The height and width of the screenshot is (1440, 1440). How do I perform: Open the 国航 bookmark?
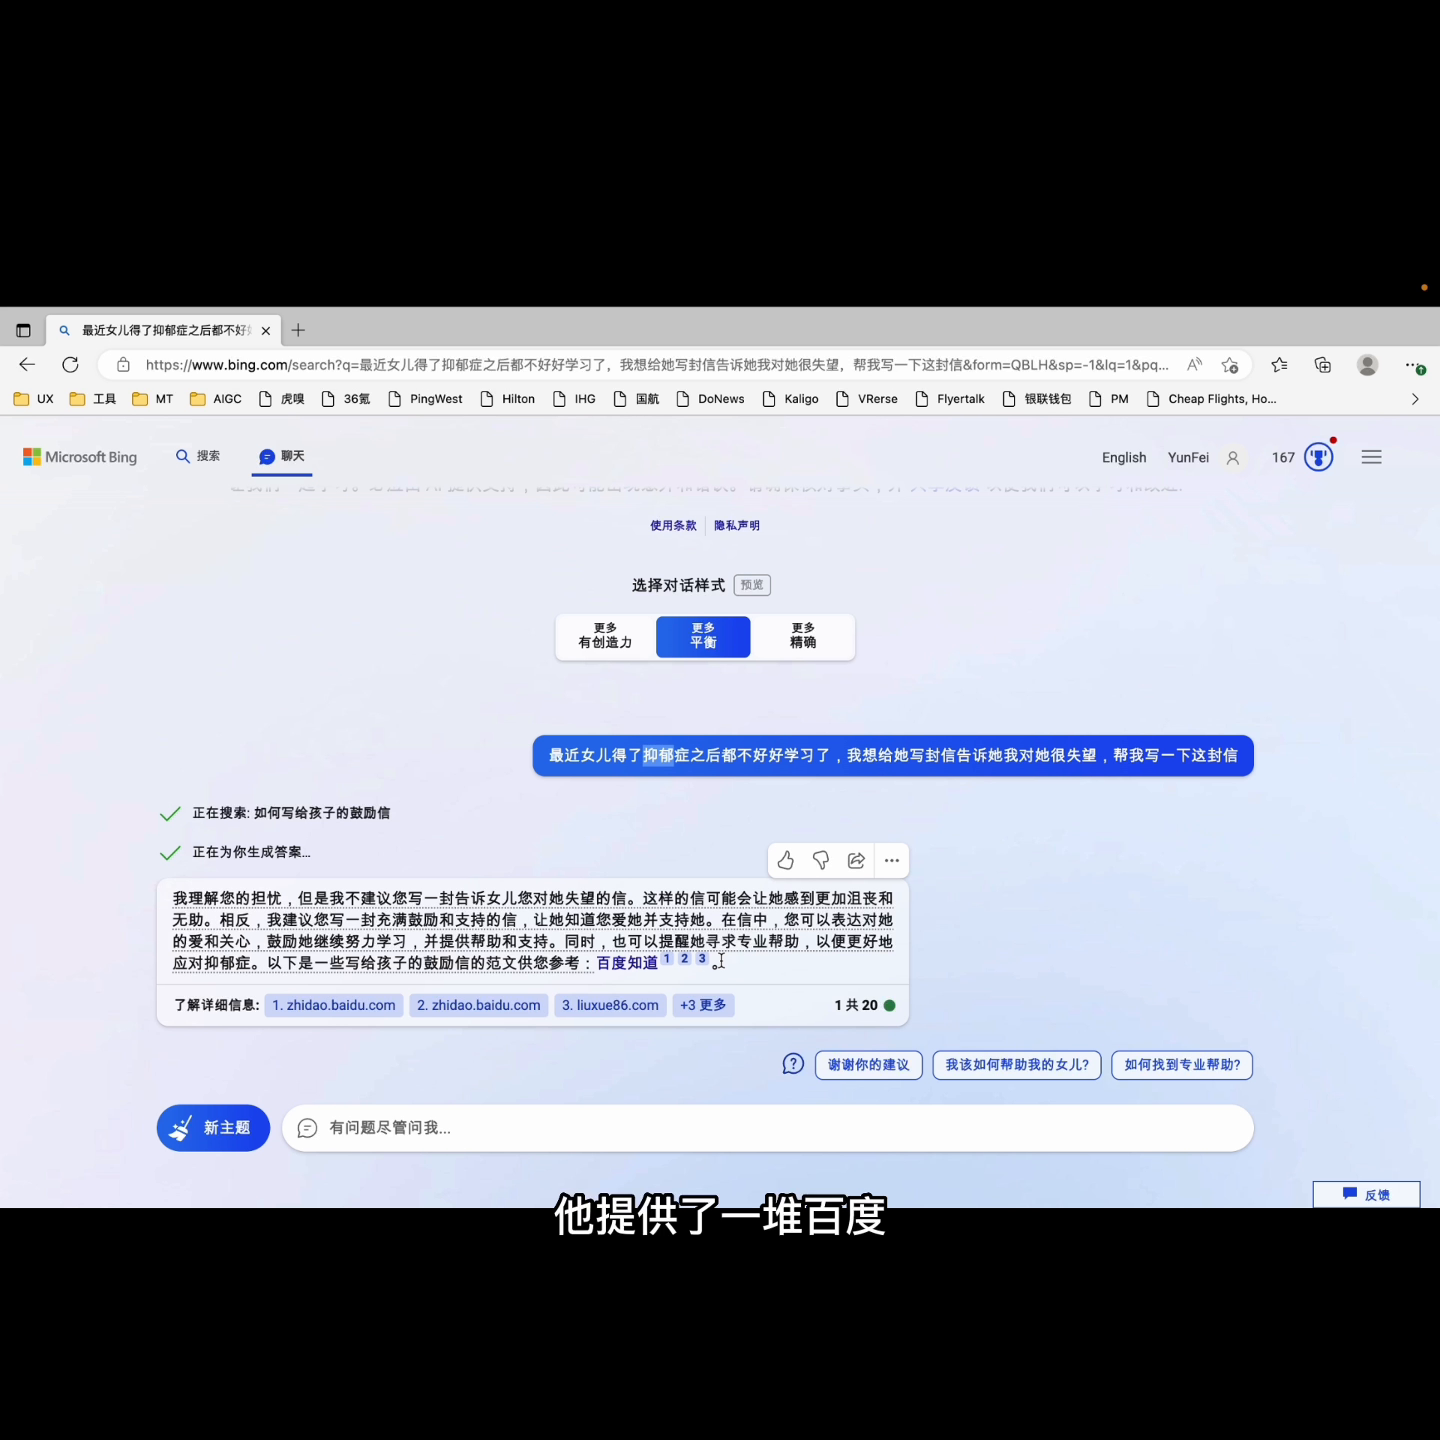click(x=636, y=399)
